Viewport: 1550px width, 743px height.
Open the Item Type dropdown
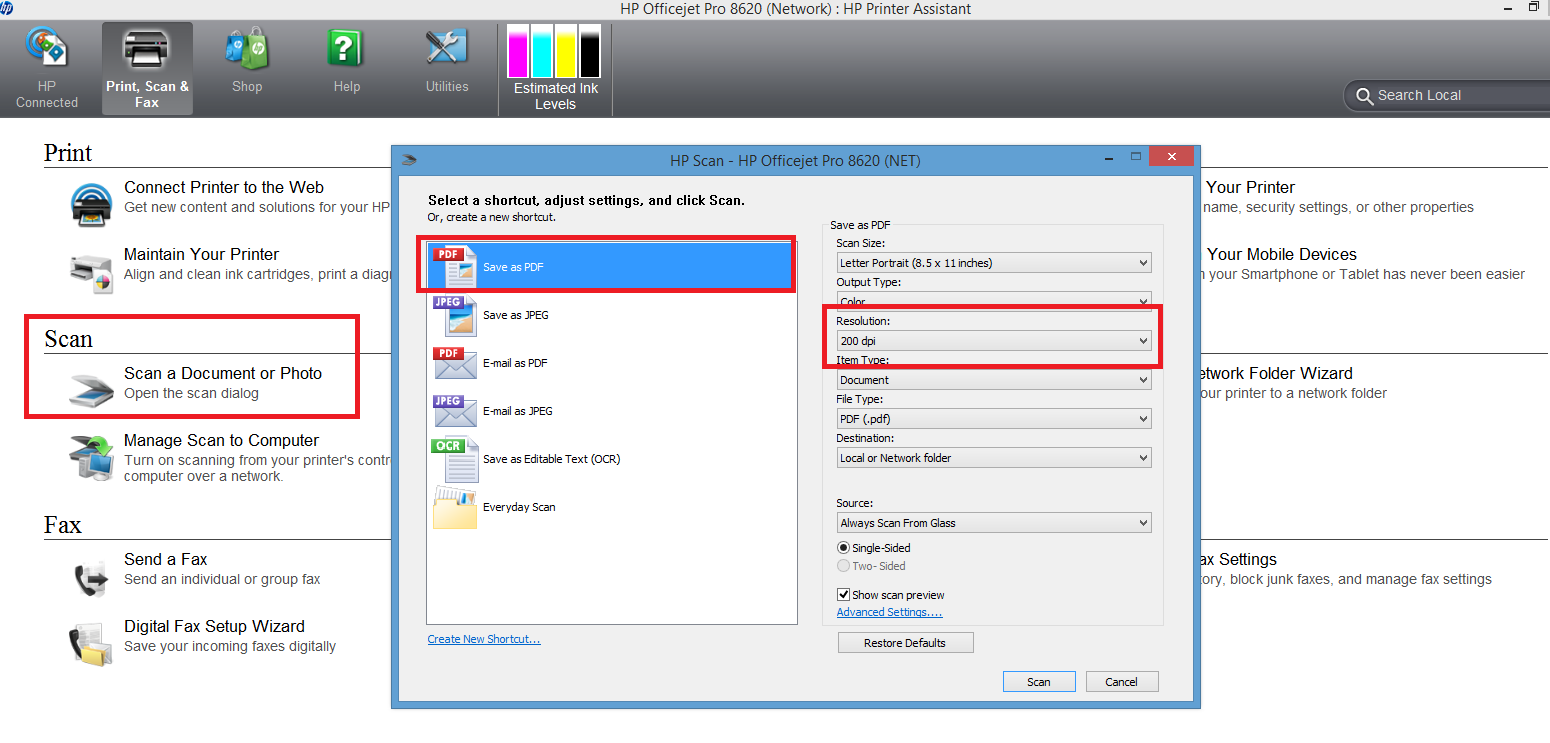tap(994, 380)
